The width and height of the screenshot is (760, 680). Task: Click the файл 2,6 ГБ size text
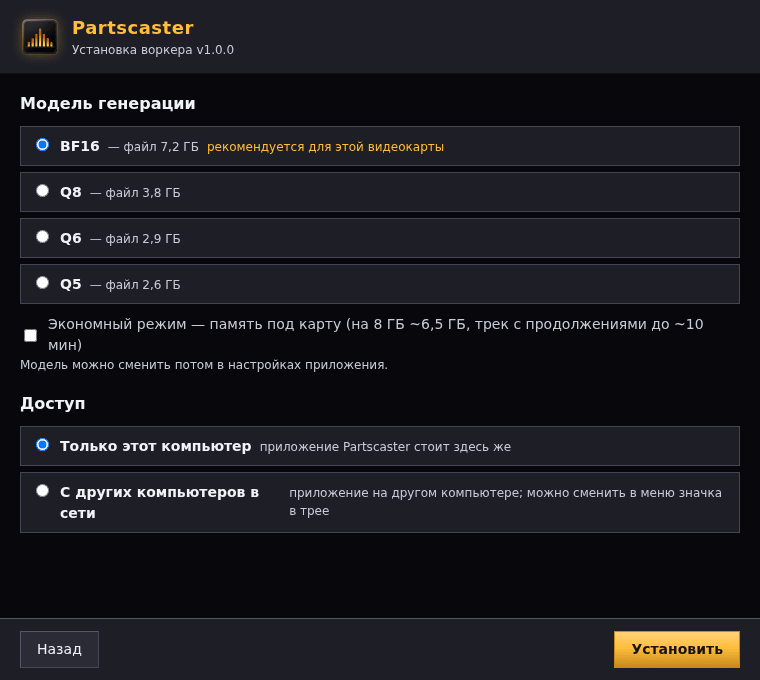coord(143,285)
